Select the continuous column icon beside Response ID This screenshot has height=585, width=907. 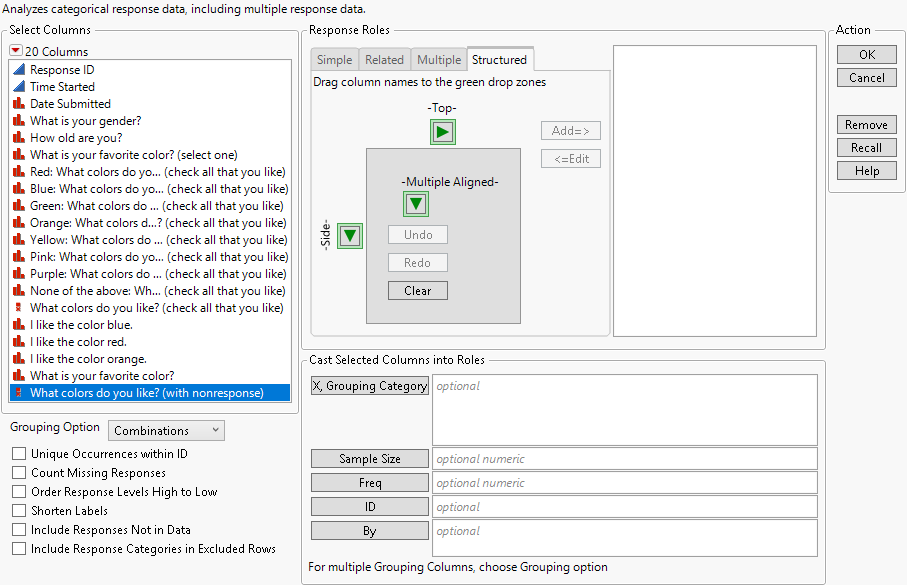[21, 69]
